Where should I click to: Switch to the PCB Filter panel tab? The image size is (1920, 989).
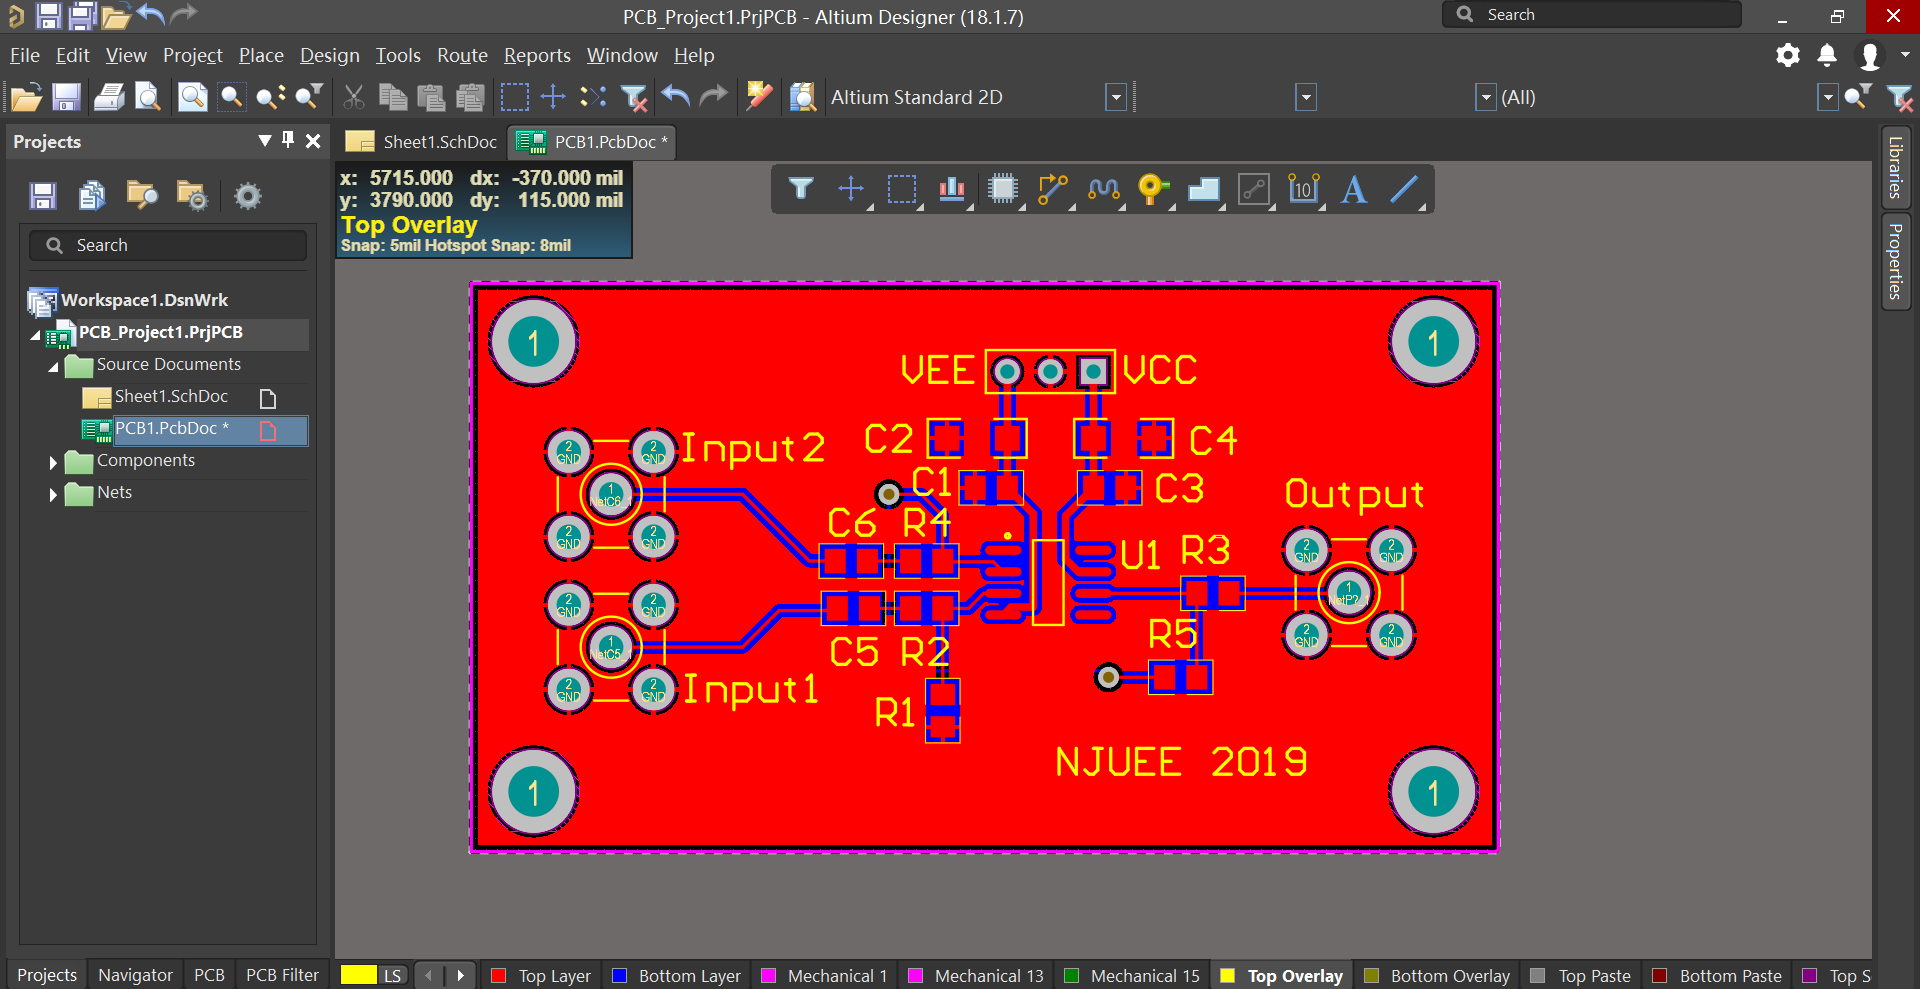[x=282, y=975]
